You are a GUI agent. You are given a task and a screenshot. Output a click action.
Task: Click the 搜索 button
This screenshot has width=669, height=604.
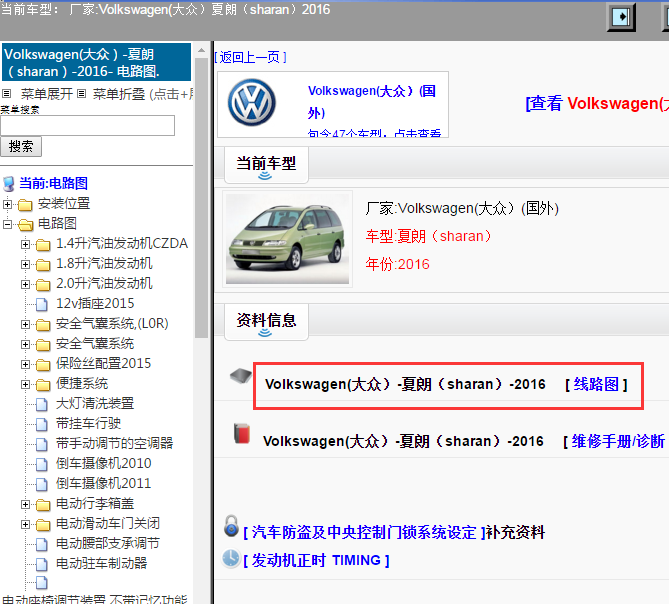(21, 146)
